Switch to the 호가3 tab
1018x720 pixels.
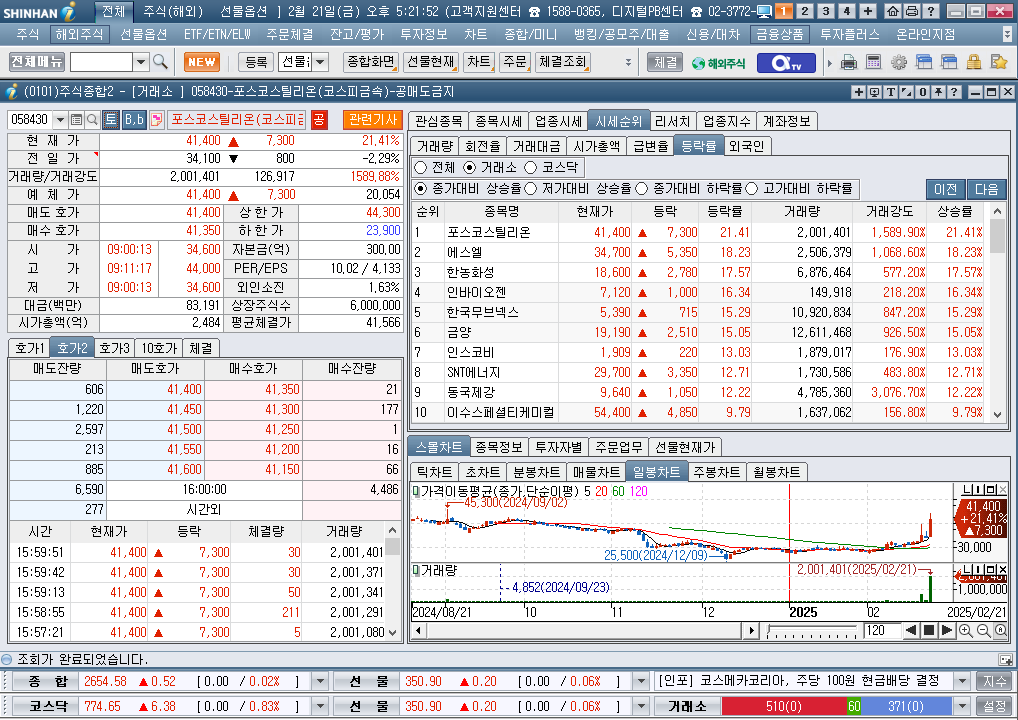click(114, 348)
